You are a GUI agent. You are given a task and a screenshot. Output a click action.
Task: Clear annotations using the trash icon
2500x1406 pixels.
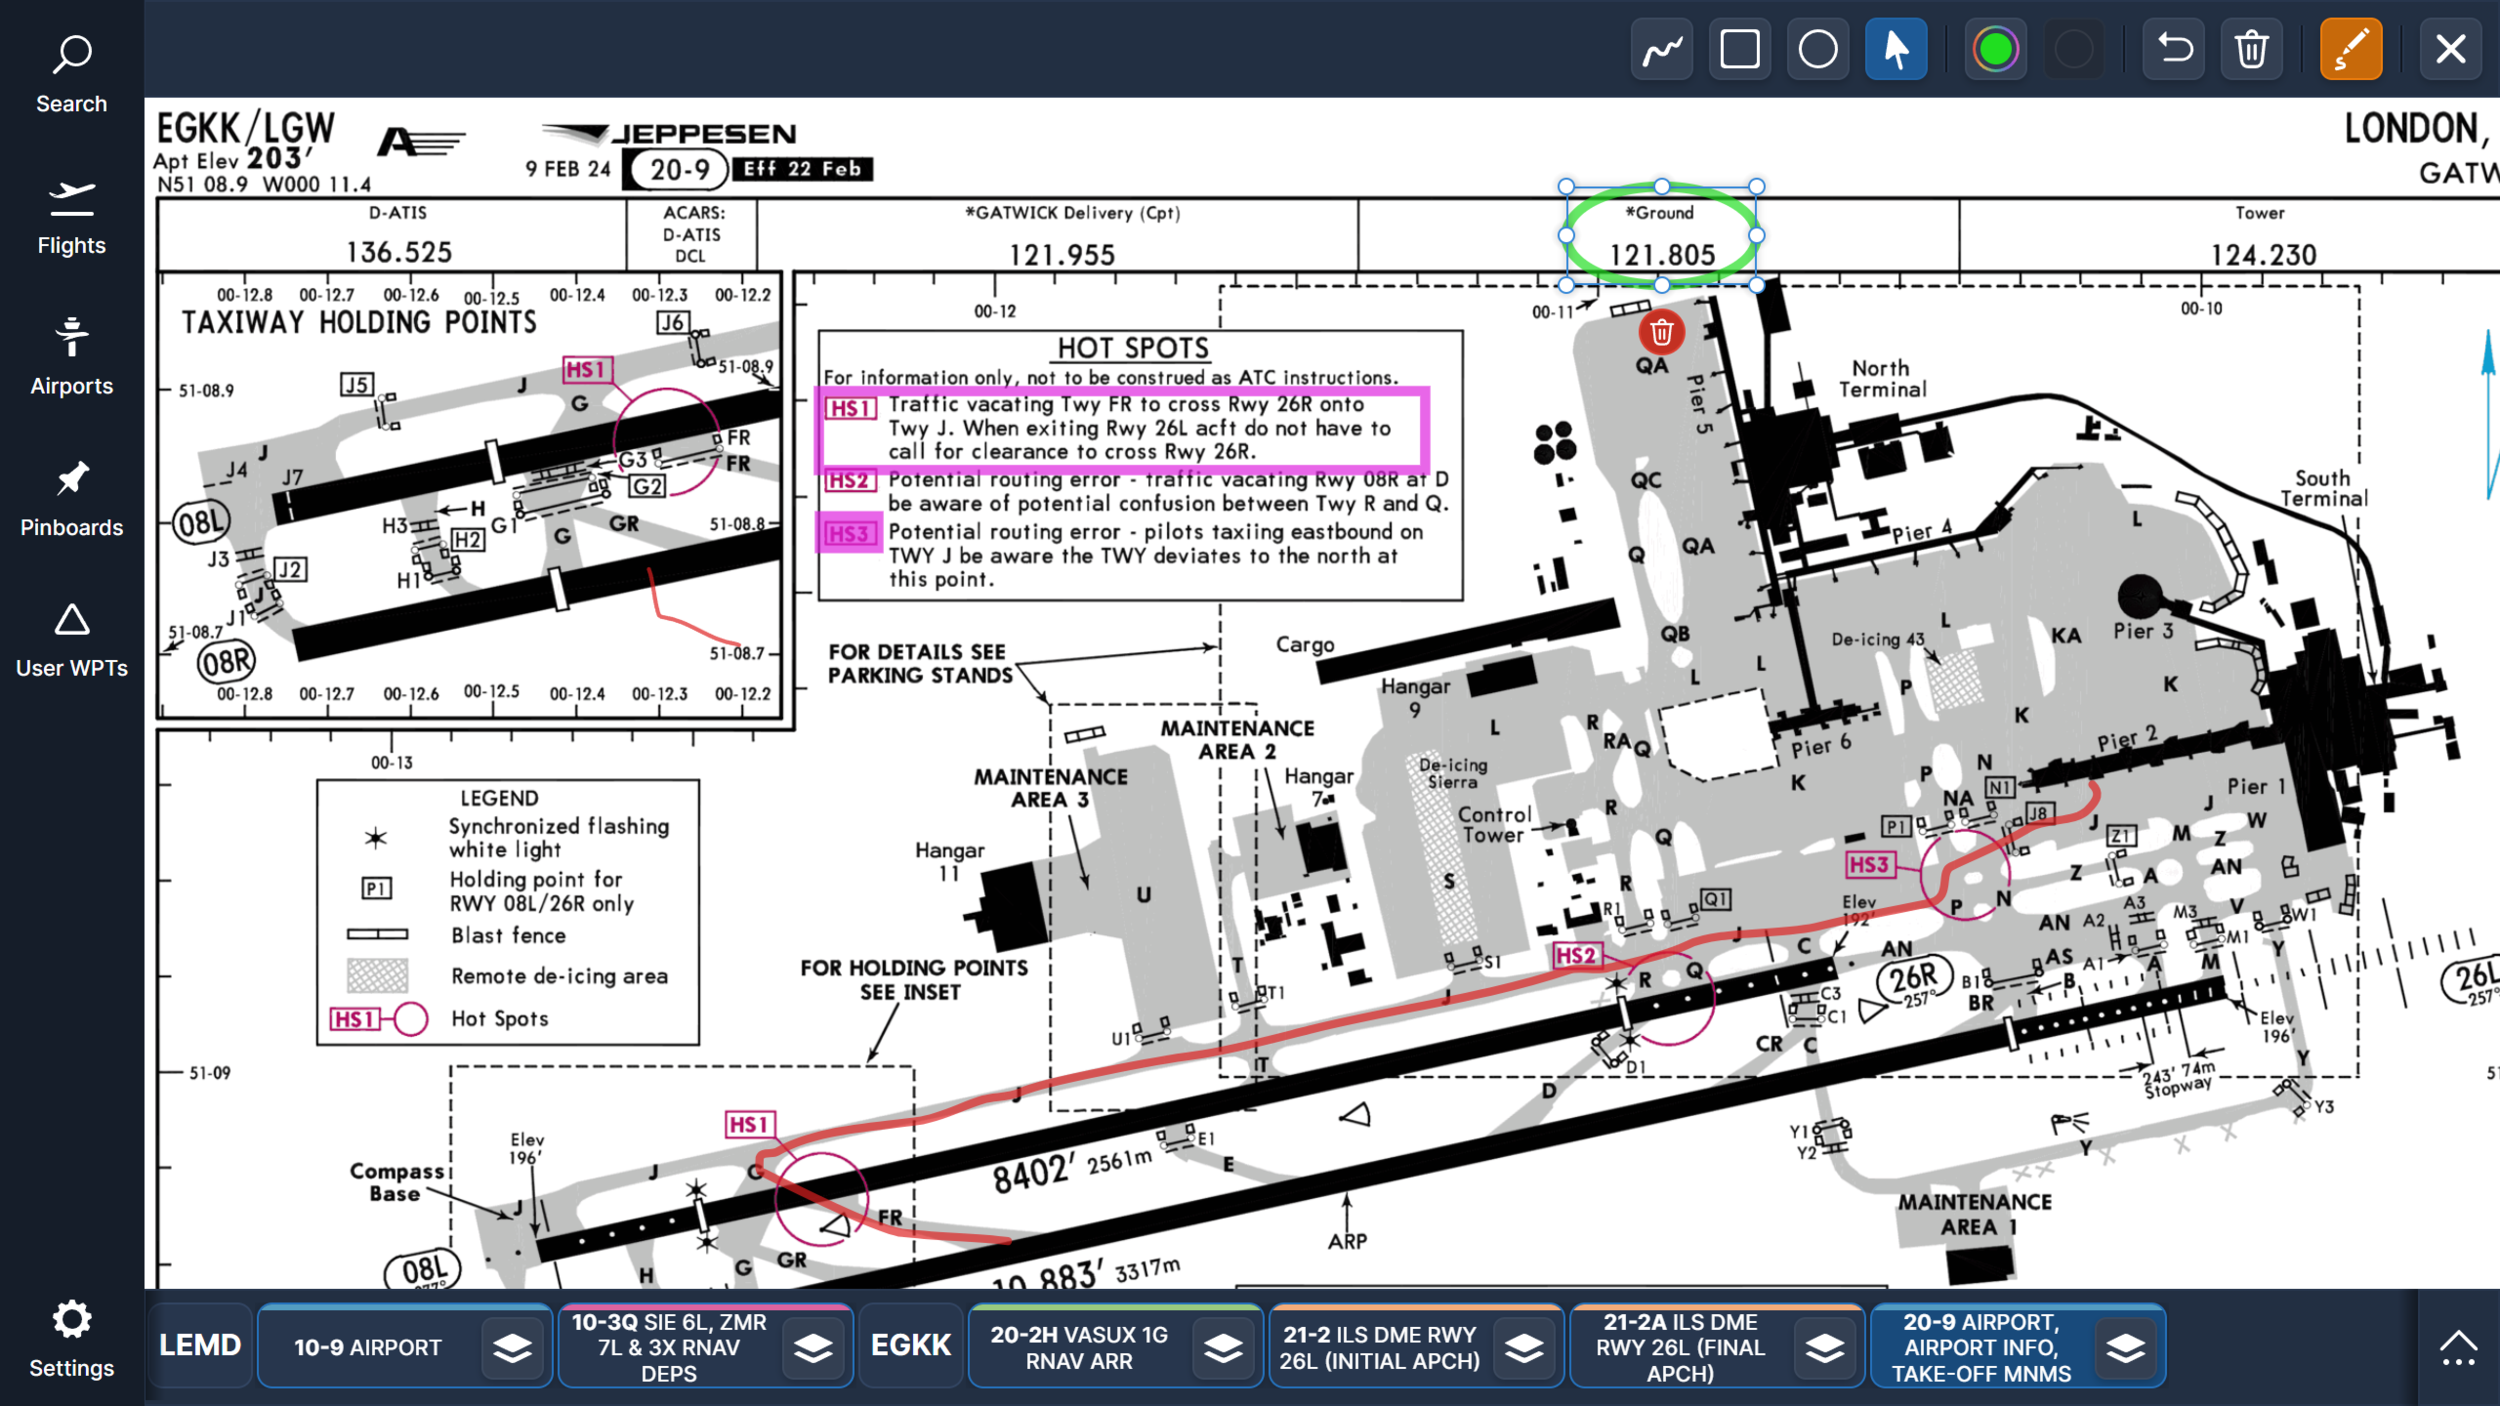(2252, 47)
